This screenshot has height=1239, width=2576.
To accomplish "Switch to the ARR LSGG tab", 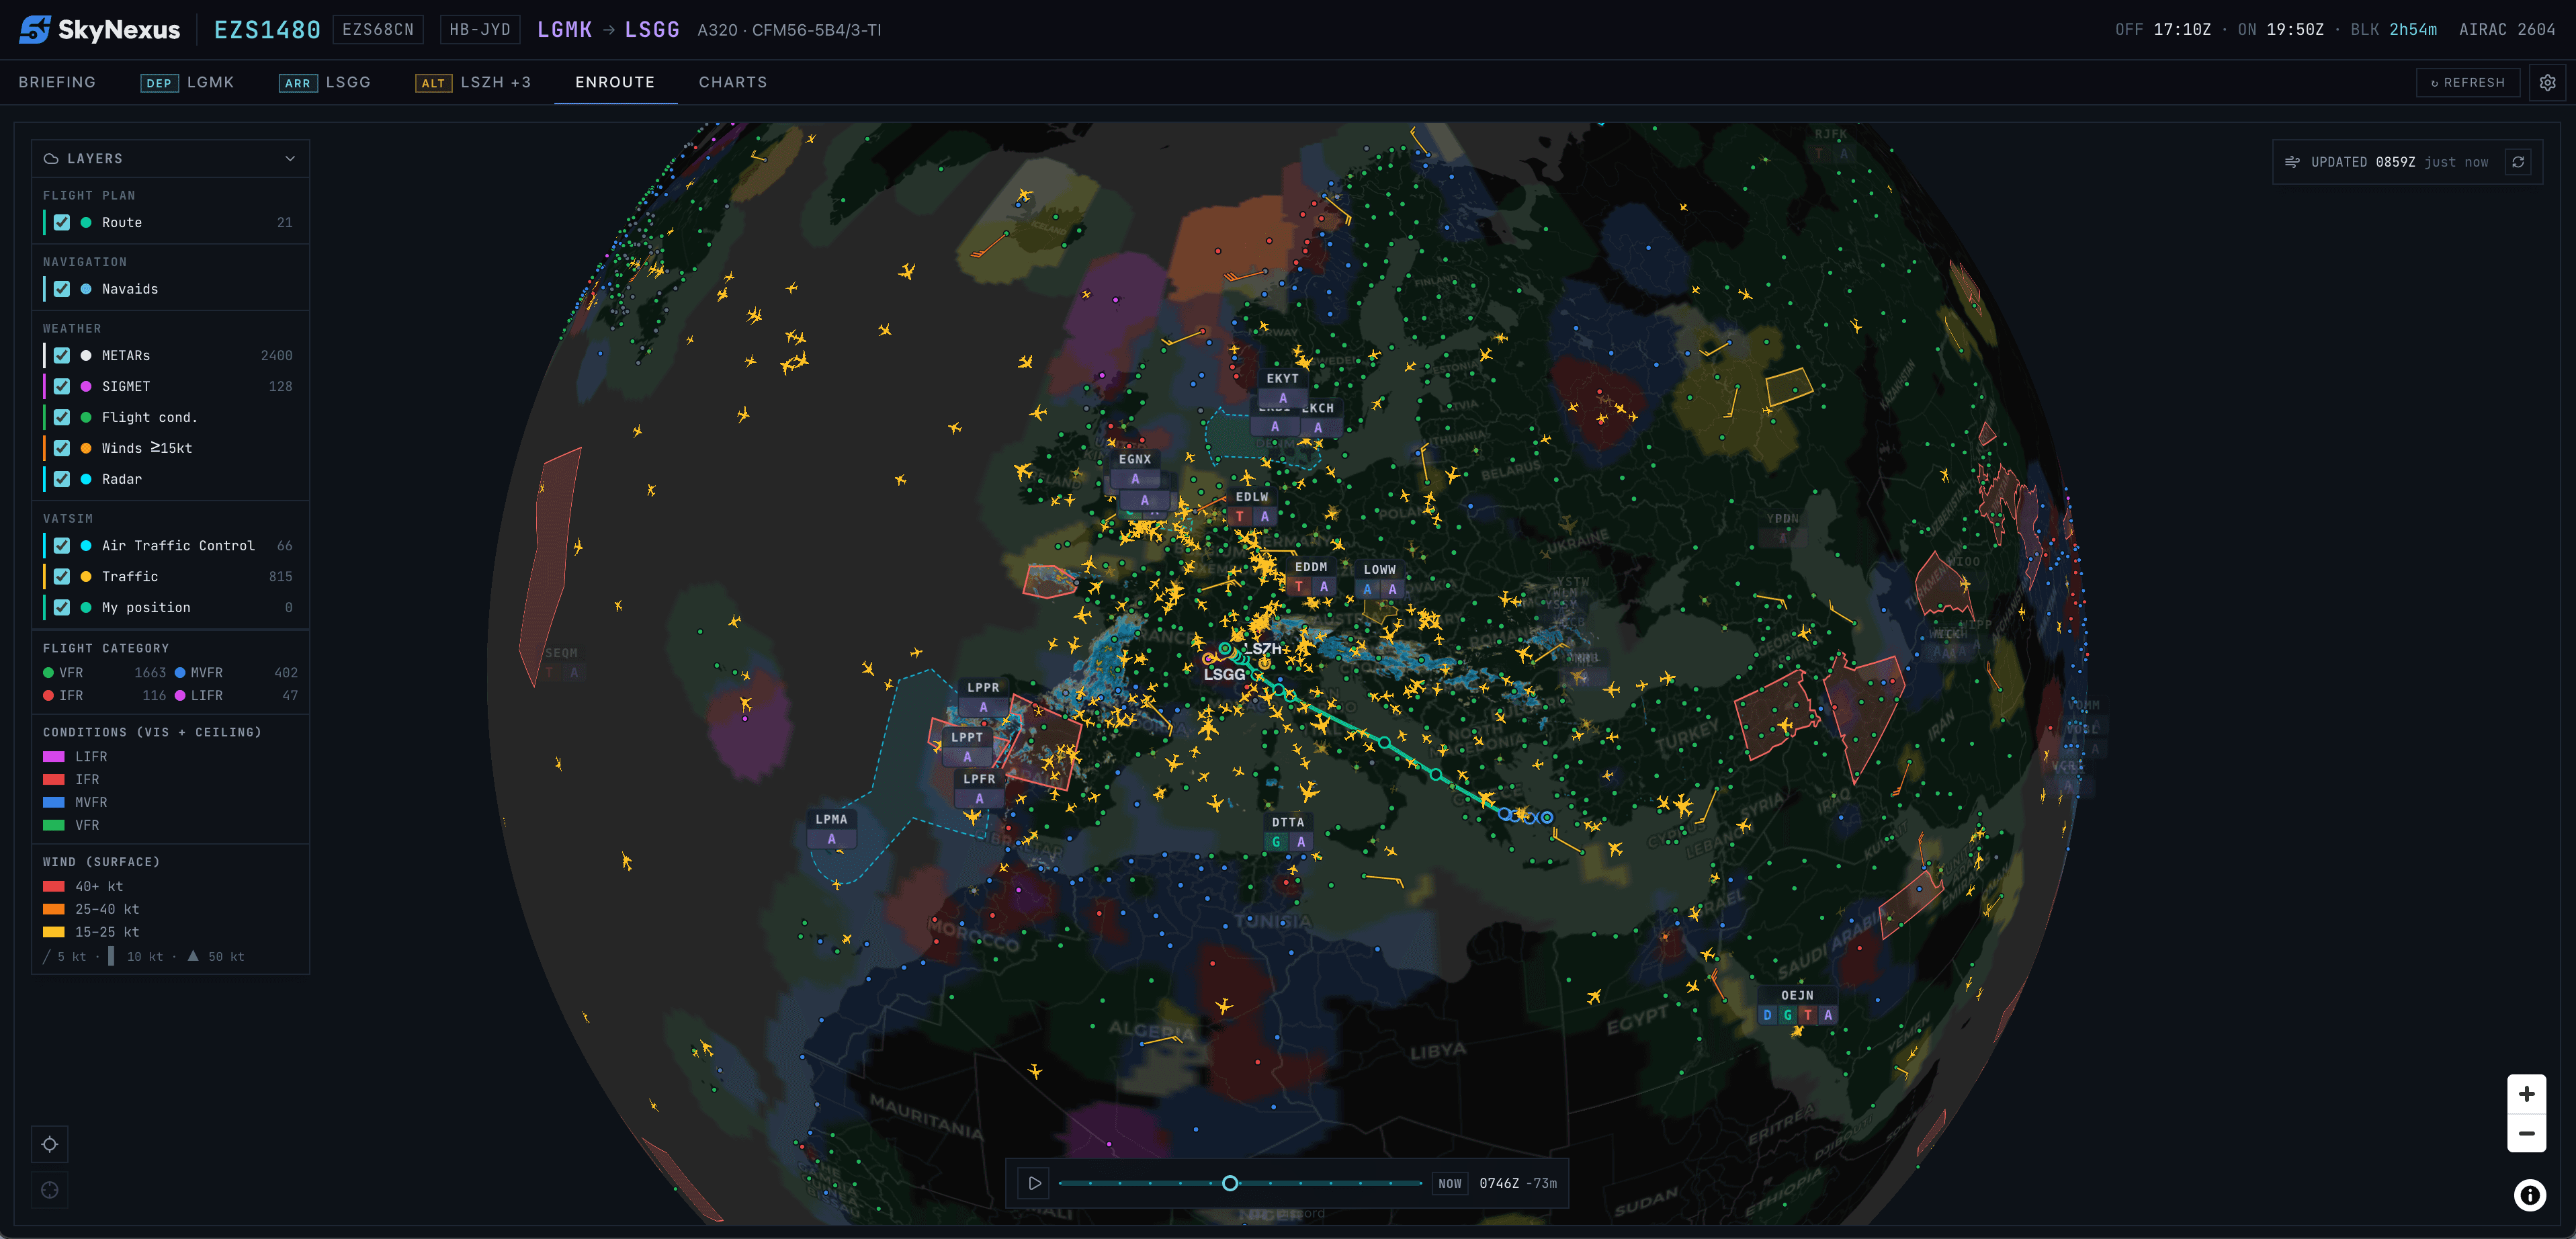I will coord(325,82).
